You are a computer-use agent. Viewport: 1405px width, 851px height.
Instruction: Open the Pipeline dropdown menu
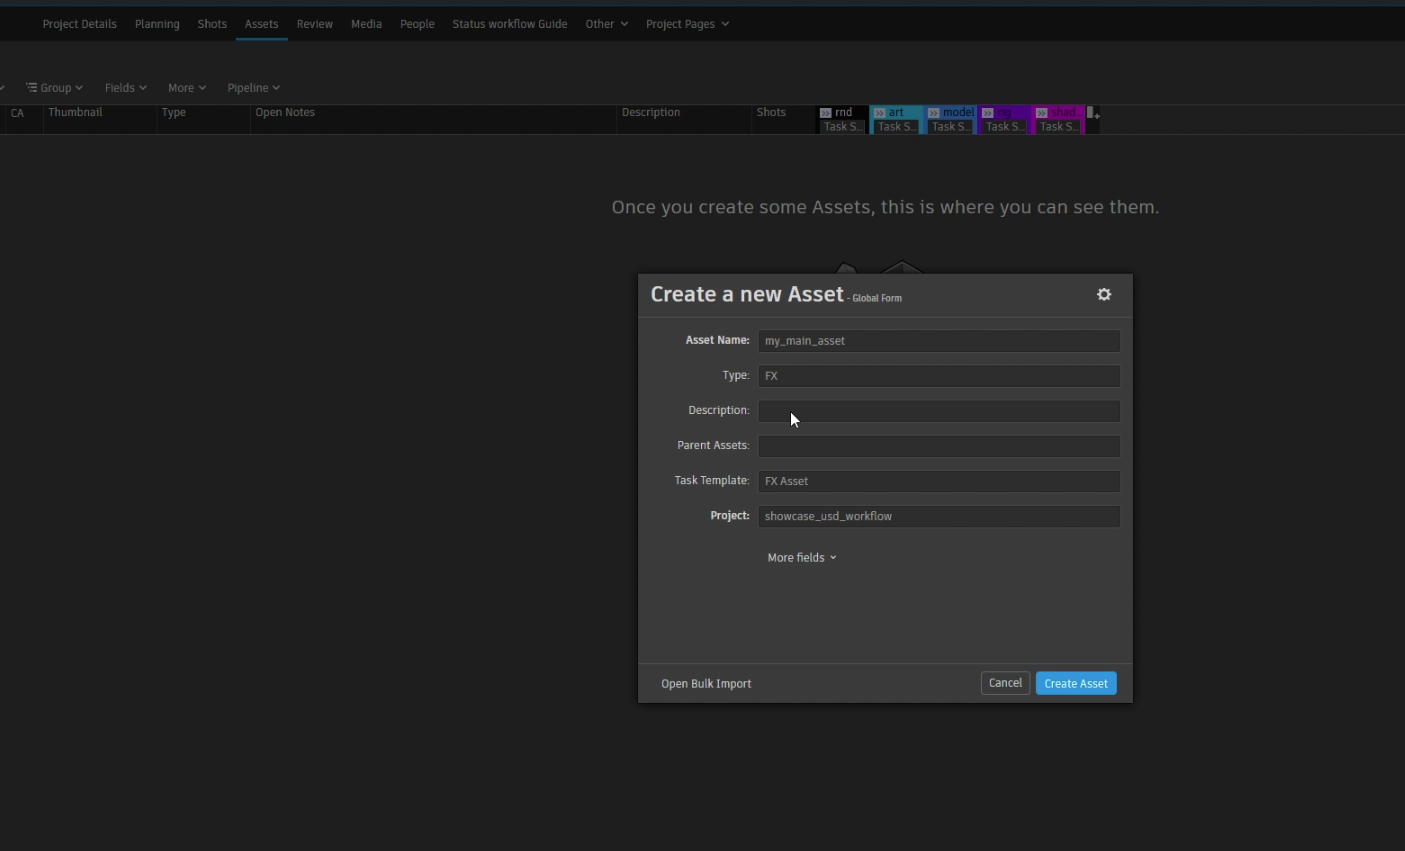pos(254,88)
